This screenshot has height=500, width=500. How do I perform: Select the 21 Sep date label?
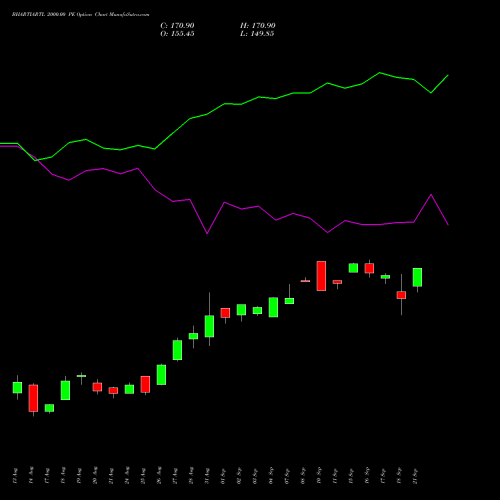415,476
